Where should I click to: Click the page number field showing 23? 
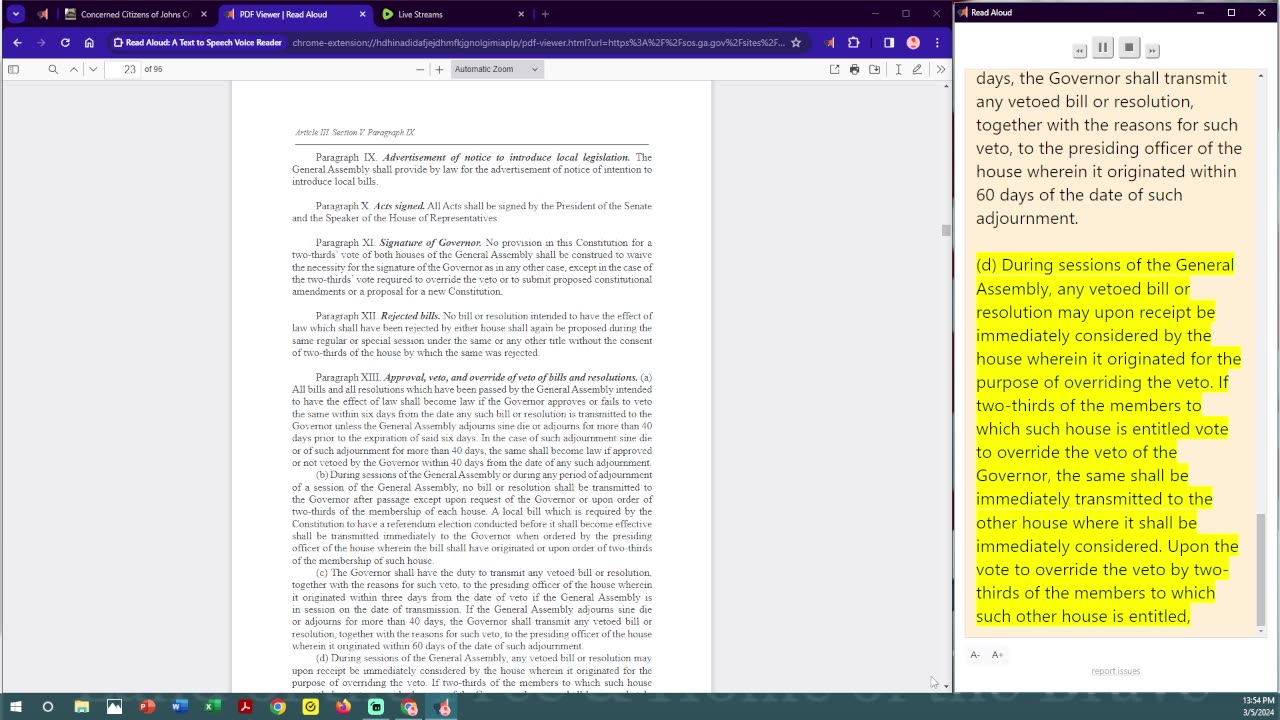(x=122, y=69)
